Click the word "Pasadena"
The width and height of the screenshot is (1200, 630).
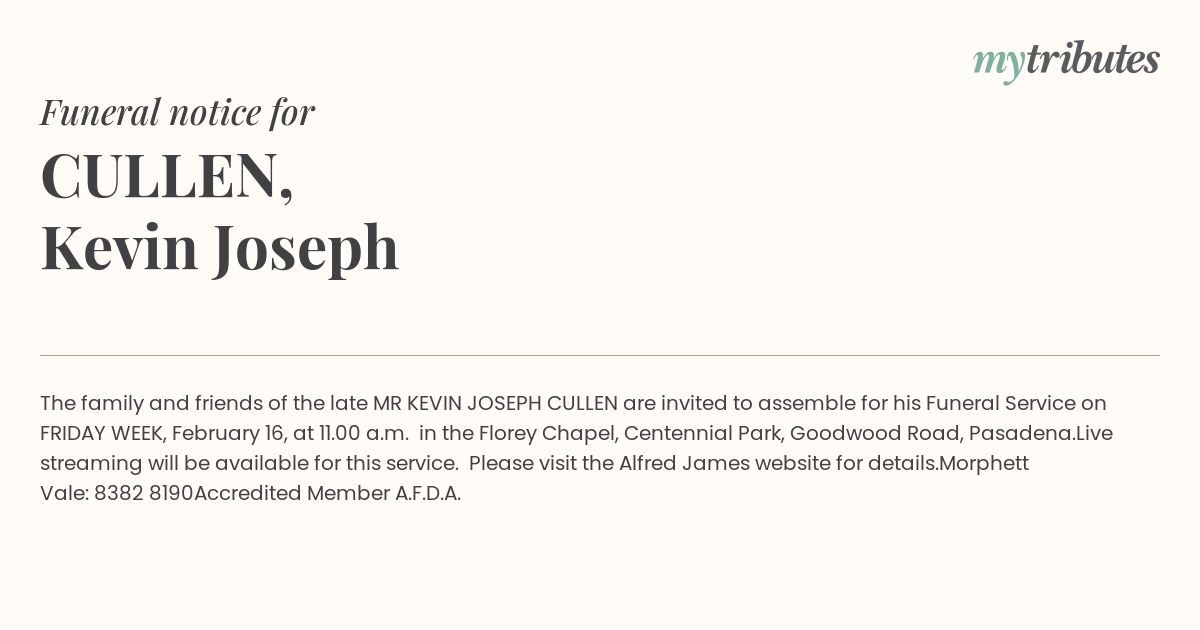point(1022,434)
